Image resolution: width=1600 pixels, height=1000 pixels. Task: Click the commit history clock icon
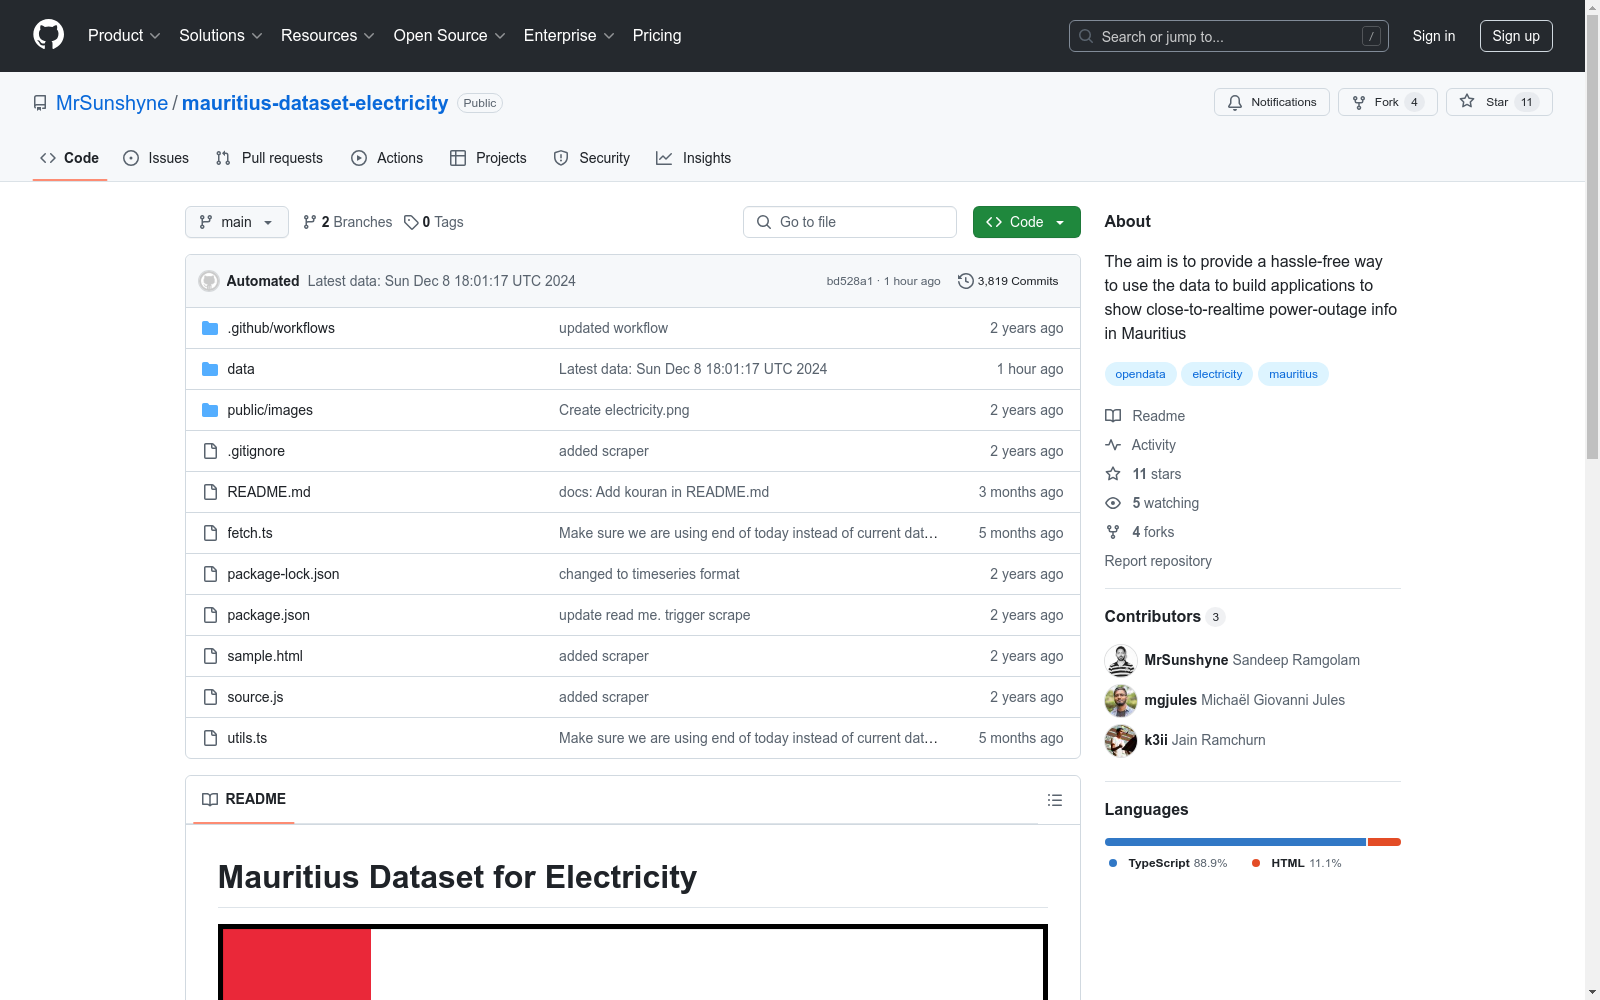coord(965,281)
